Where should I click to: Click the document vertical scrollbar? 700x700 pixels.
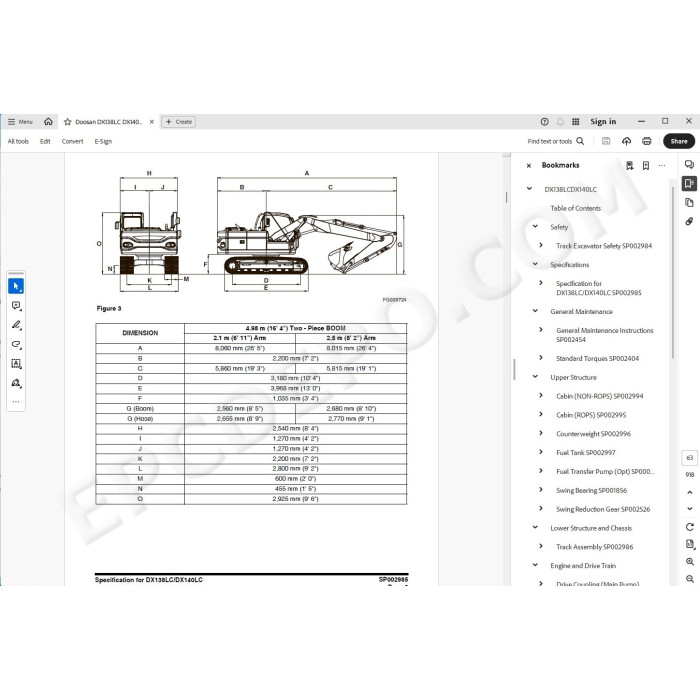(x=506, y=196)
